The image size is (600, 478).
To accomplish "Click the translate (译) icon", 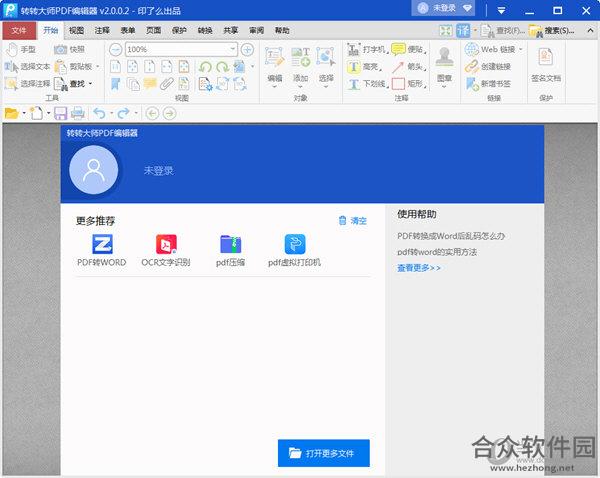I will 463,30.
